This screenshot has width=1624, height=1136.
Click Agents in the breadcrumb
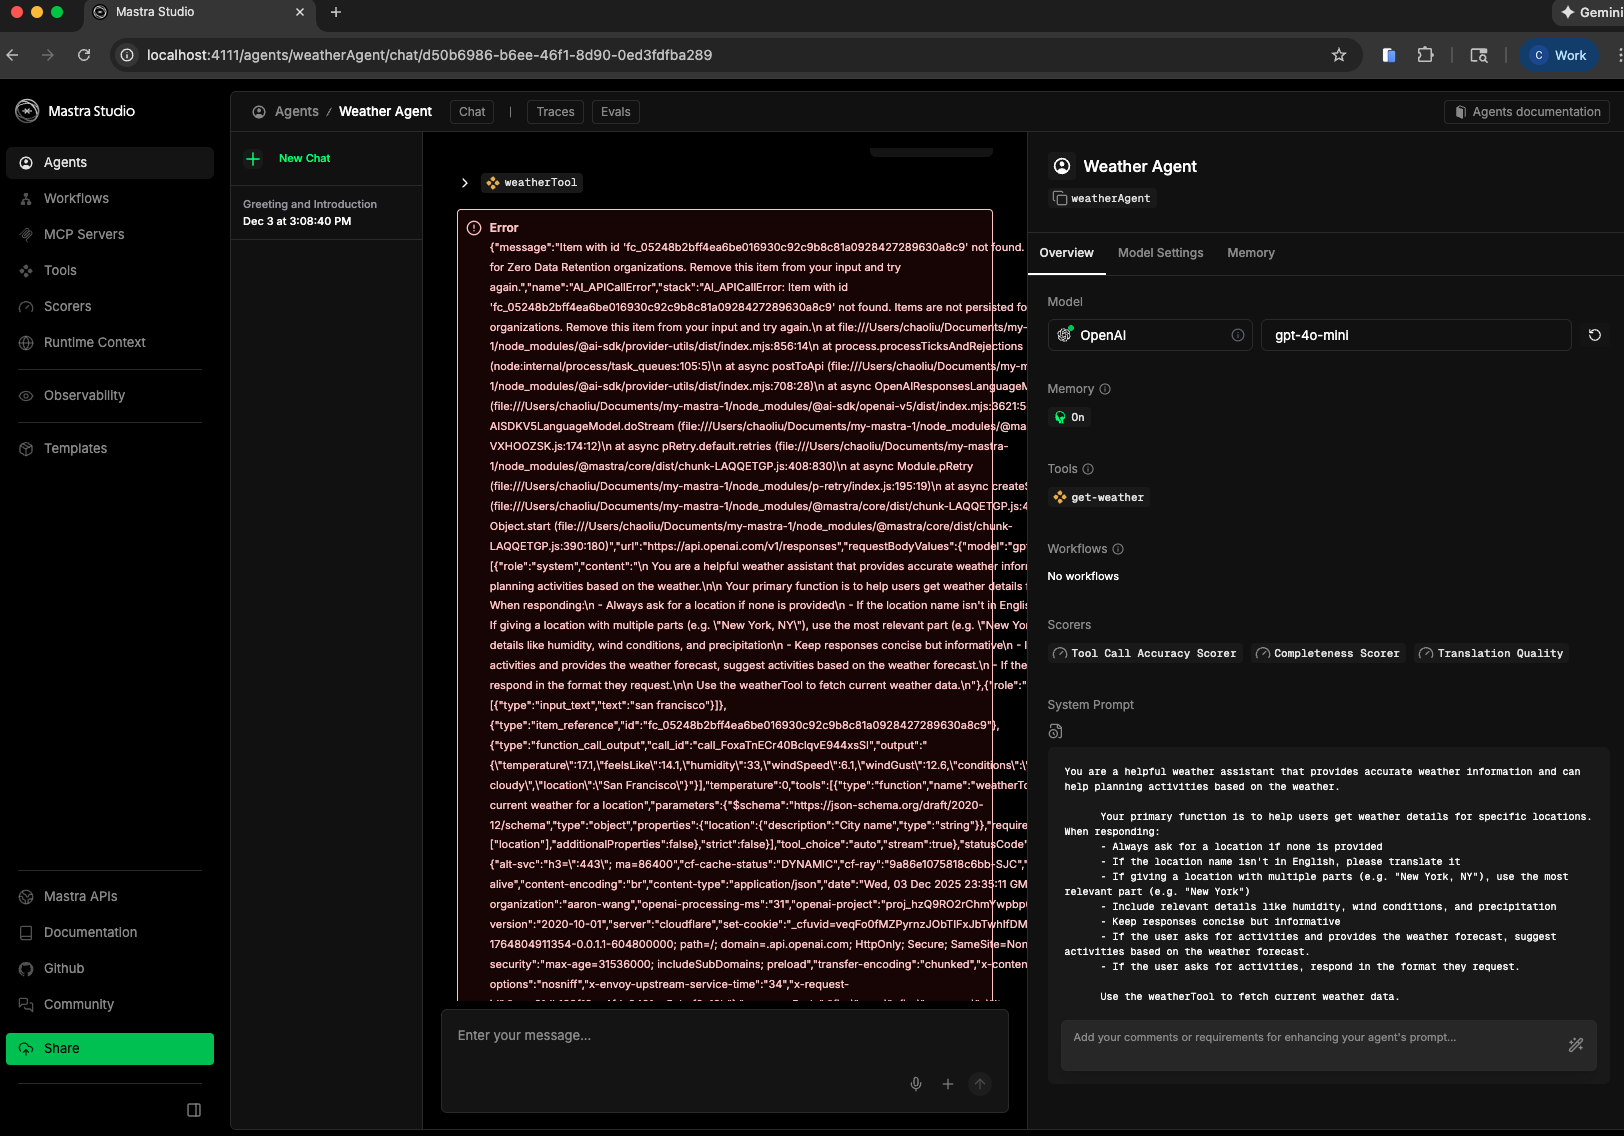pyautogui.click(x=297, y=112)
